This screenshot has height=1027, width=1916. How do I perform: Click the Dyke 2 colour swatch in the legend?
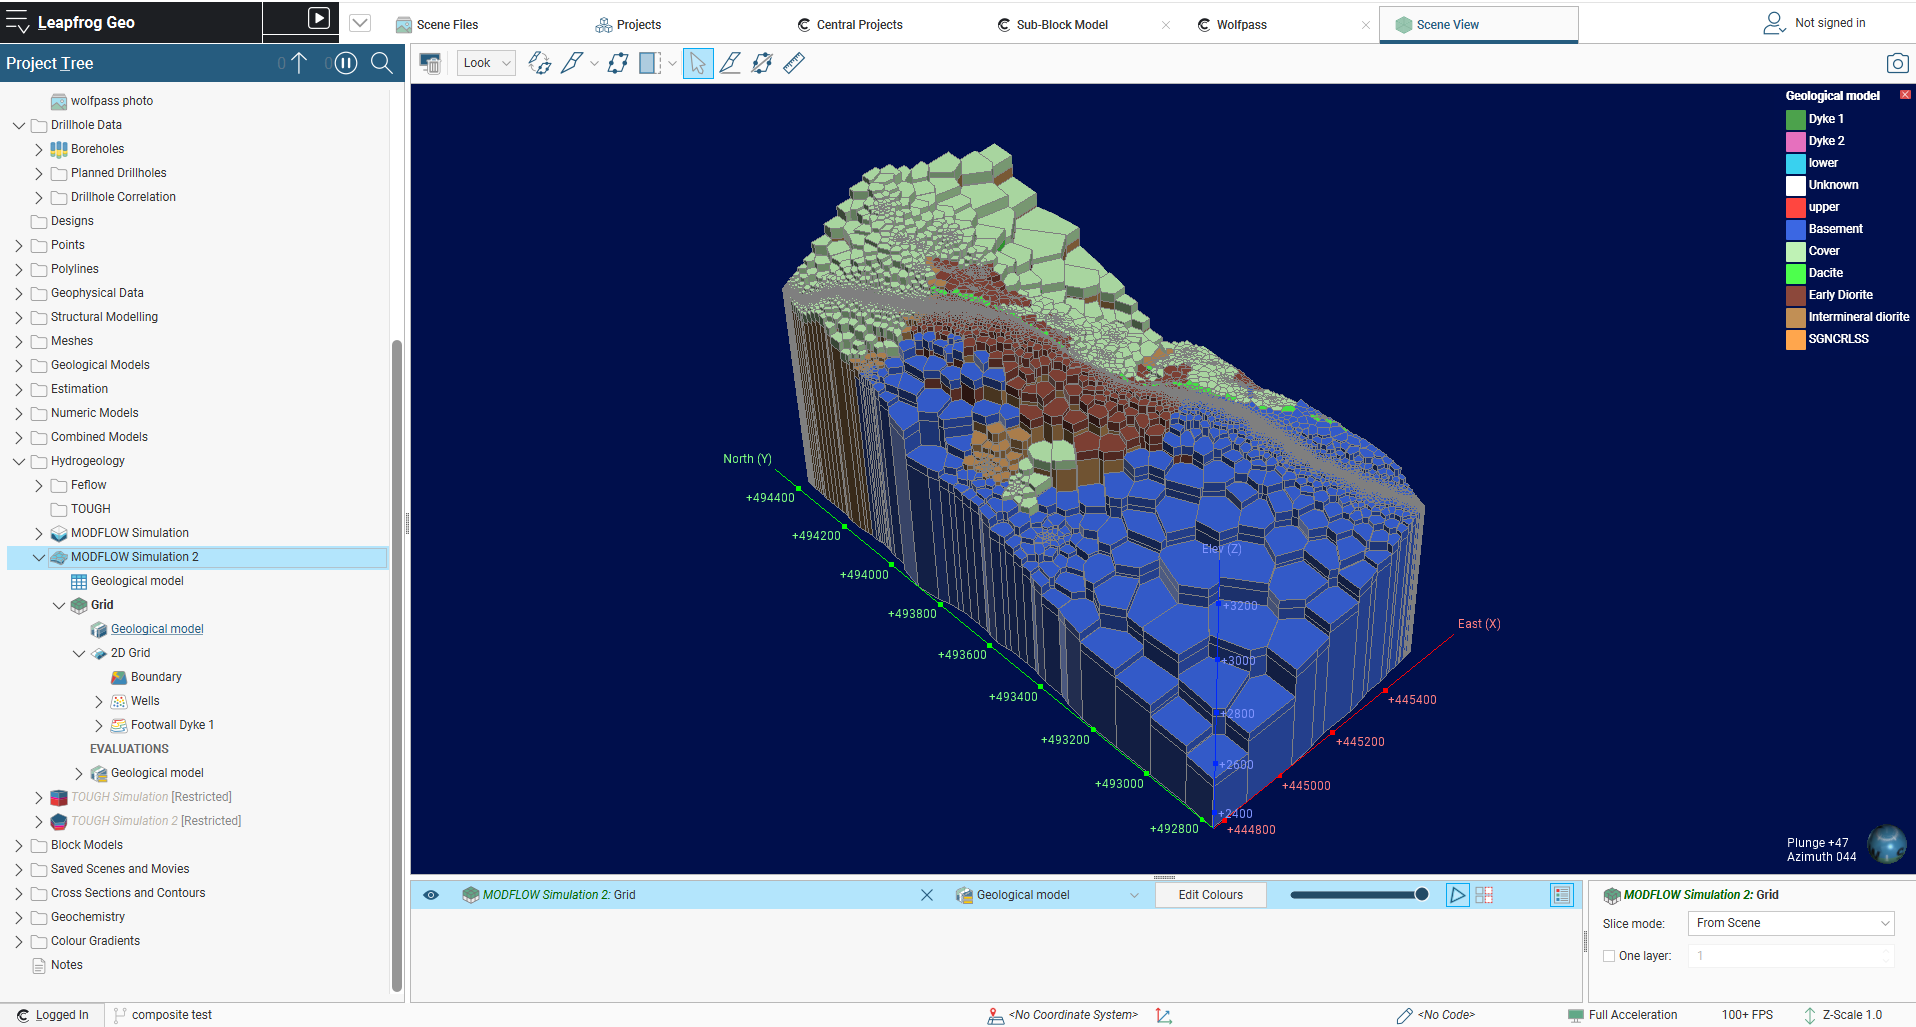pyautogui.click(x=1794, y=140)
